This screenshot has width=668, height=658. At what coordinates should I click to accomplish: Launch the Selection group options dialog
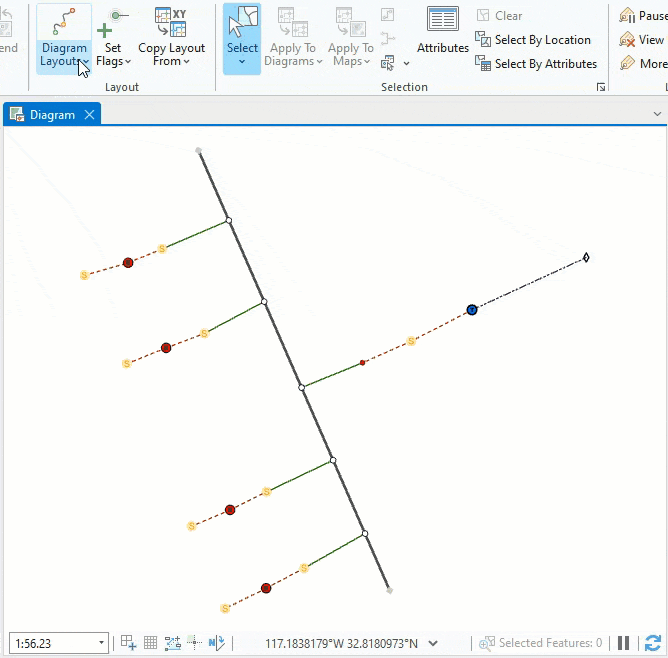click(601, 87)
